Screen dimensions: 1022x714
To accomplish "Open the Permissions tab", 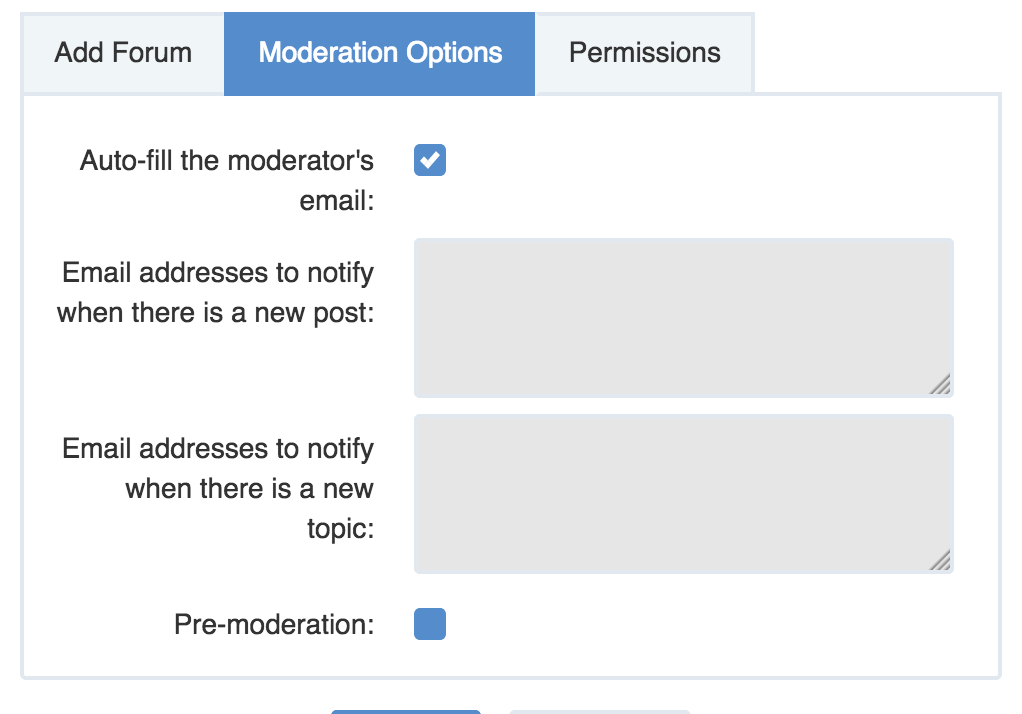I will [x=644, y=52].
